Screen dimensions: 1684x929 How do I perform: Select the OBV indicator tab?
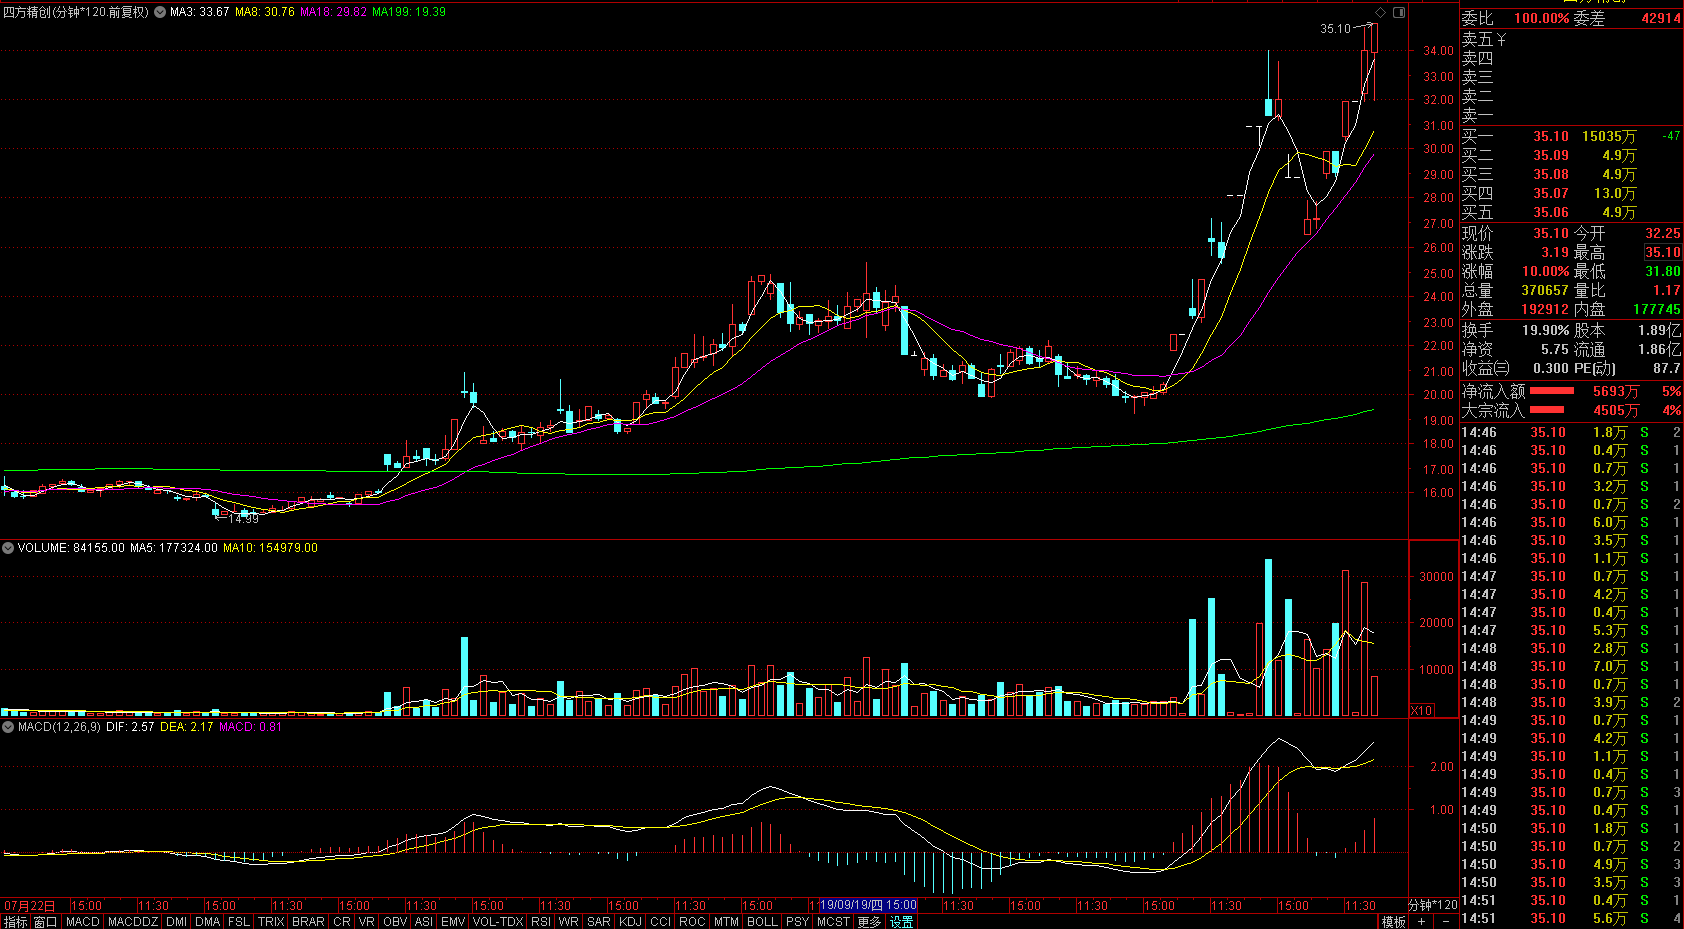(395, 922)
